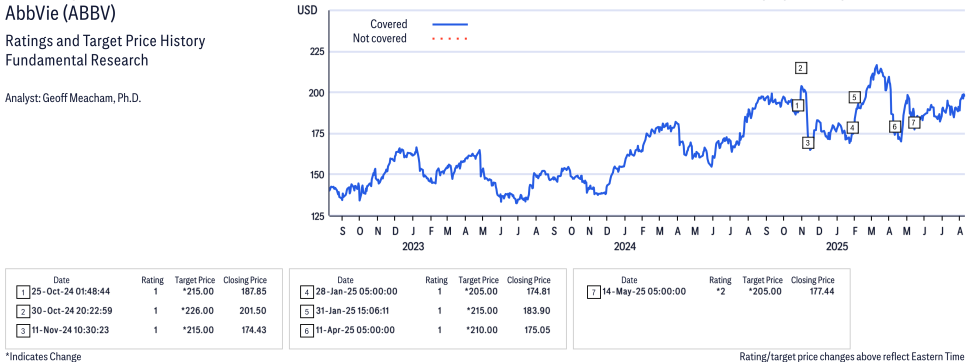Click the red dotted Not covered swatch
The image size is (975, 362).
click(x=450, y=39)
